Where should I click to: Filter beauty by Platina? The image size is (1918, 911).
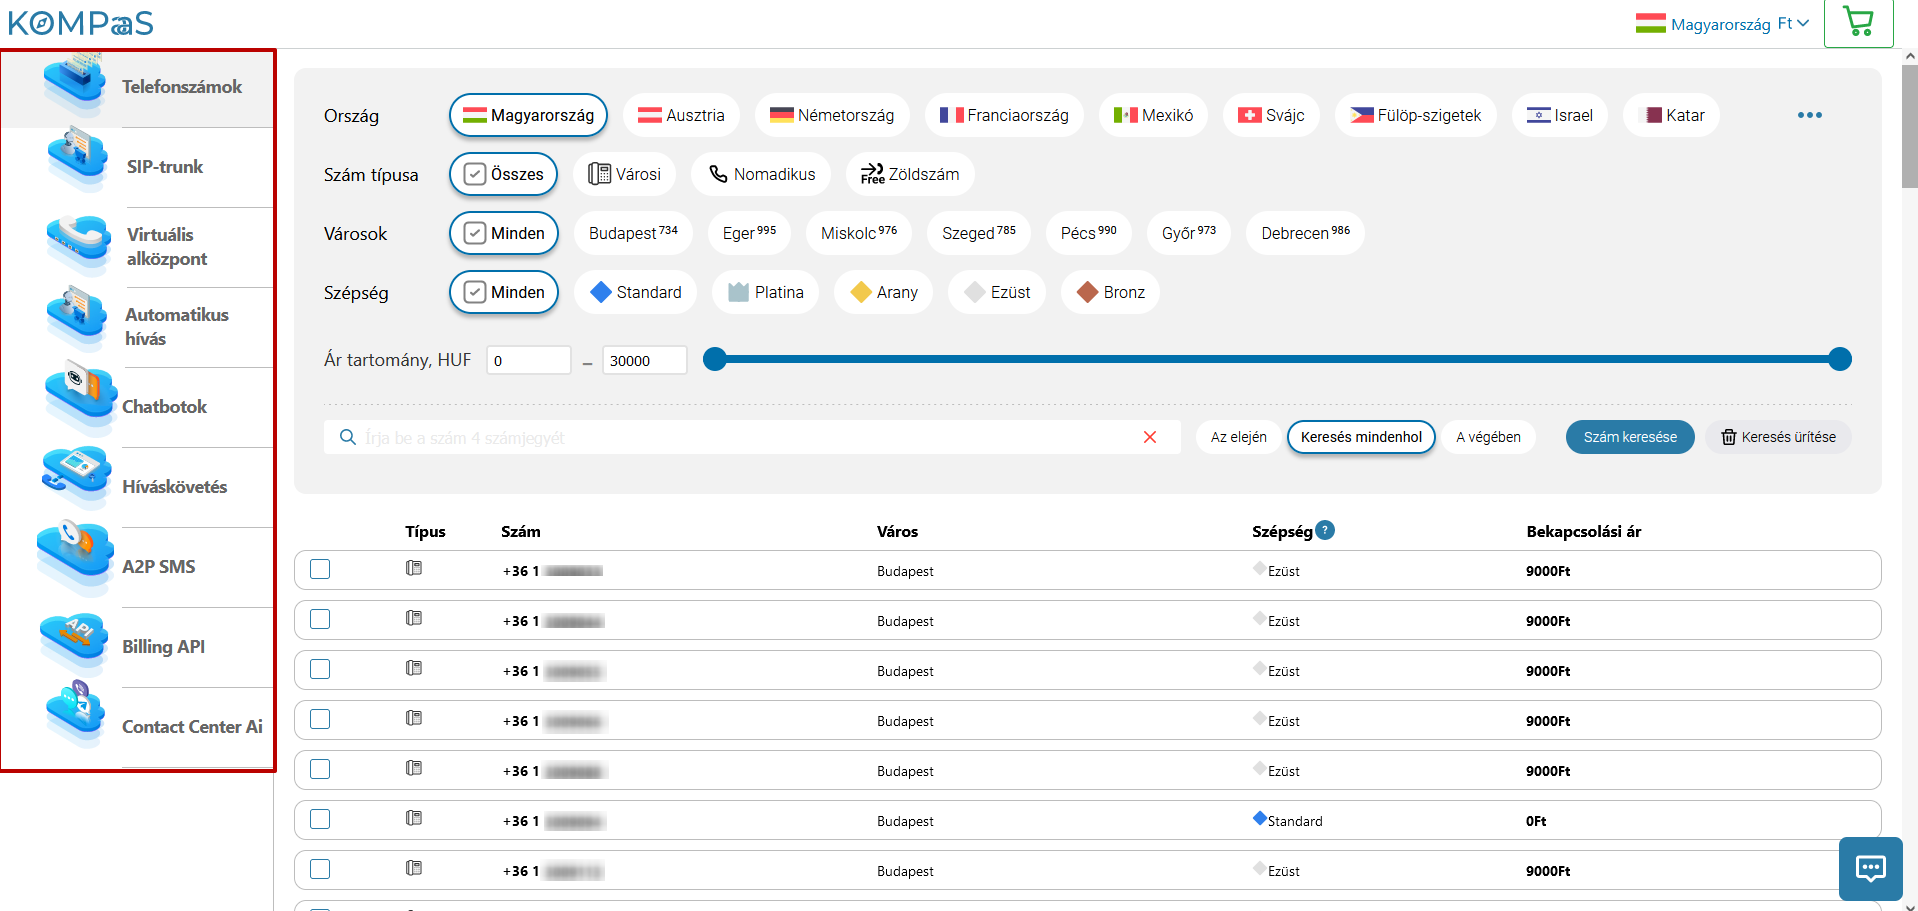pos(765,292)
